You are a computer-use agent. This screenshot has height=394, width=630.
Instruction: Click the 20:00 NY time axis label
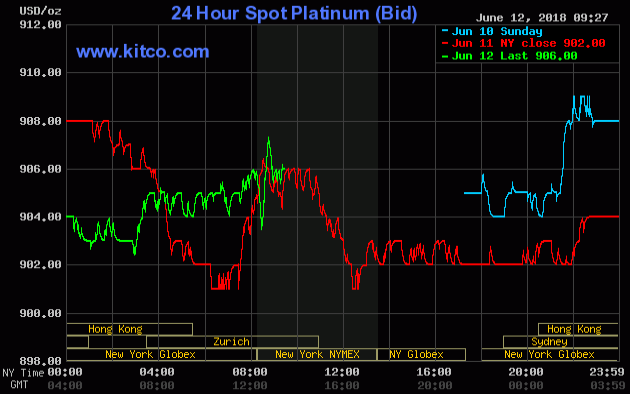(x=526, y=372)
